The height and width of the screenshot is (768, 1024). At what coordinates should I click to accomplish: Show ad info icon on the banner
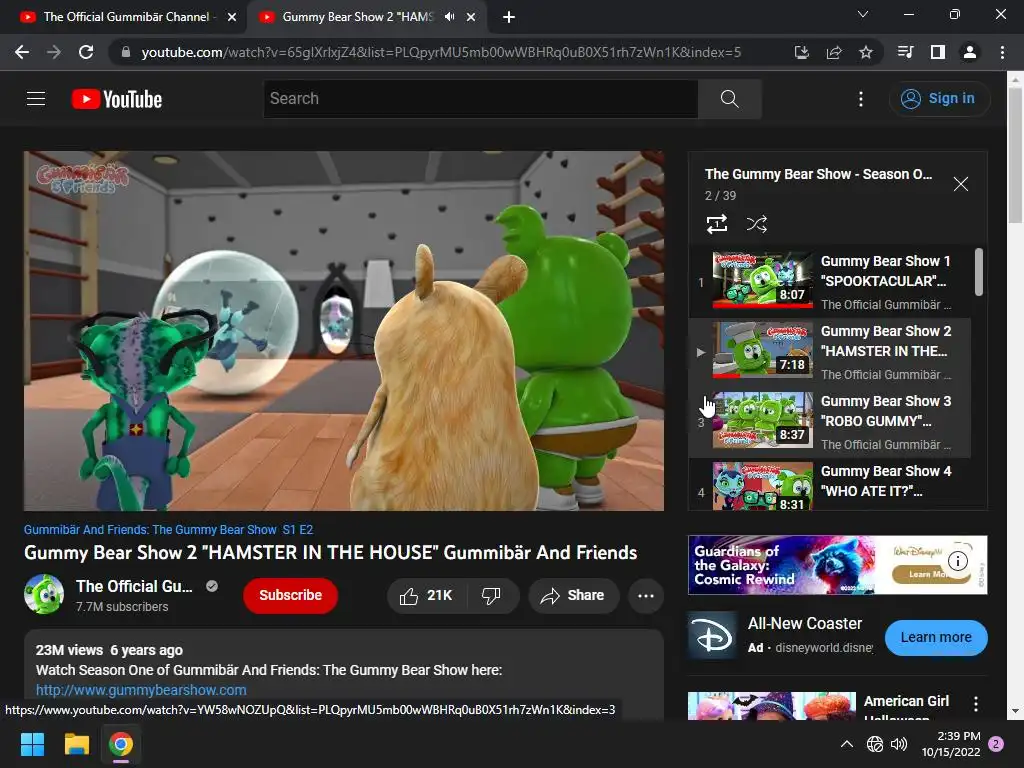957,560
